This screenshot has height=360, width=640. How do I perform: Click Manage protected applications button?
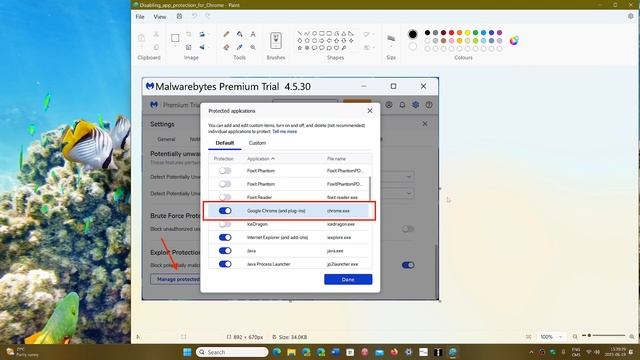pos(176,279)
